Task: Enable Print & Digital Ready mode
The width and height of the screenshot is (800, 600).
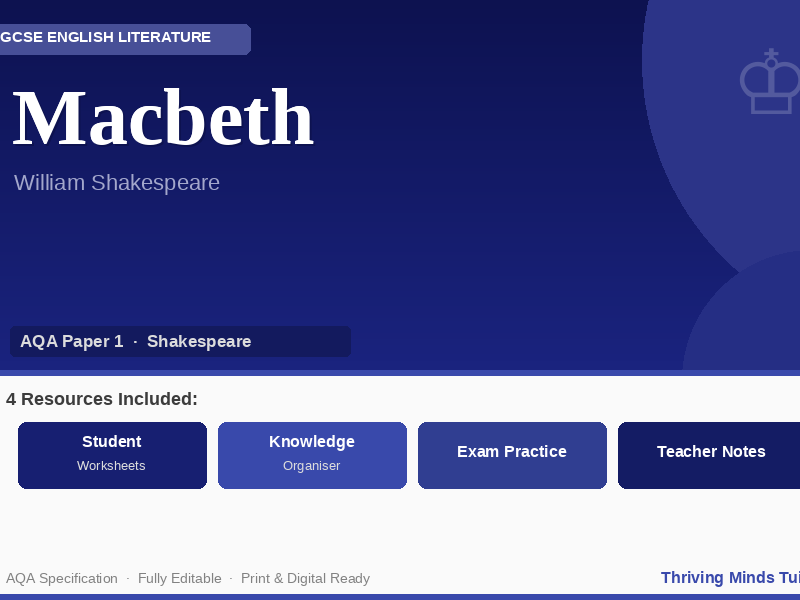Action: [x=305, y=578]
